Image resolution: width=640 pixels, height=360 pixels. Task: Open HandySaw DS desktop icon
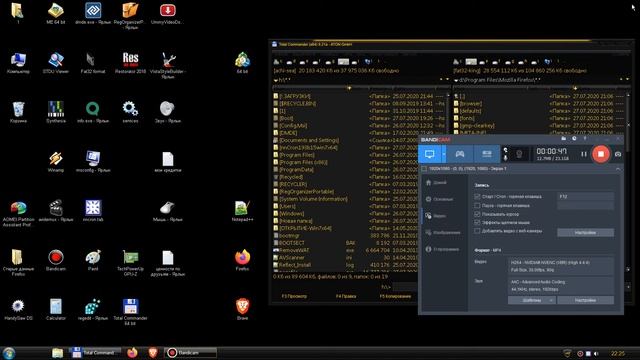click(x=18, y=309)
